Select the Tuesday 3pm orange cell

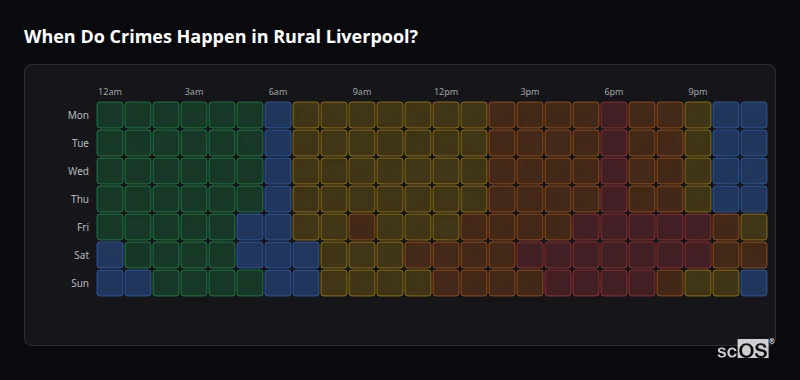pos(530,143)
